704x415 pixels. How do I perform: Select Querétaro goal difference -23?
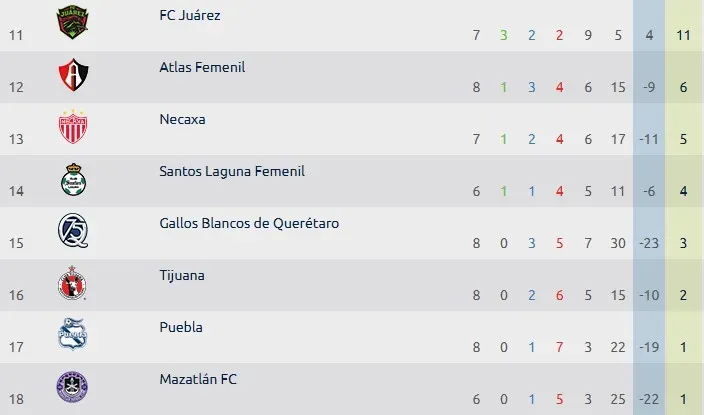(x=650, y=243)
